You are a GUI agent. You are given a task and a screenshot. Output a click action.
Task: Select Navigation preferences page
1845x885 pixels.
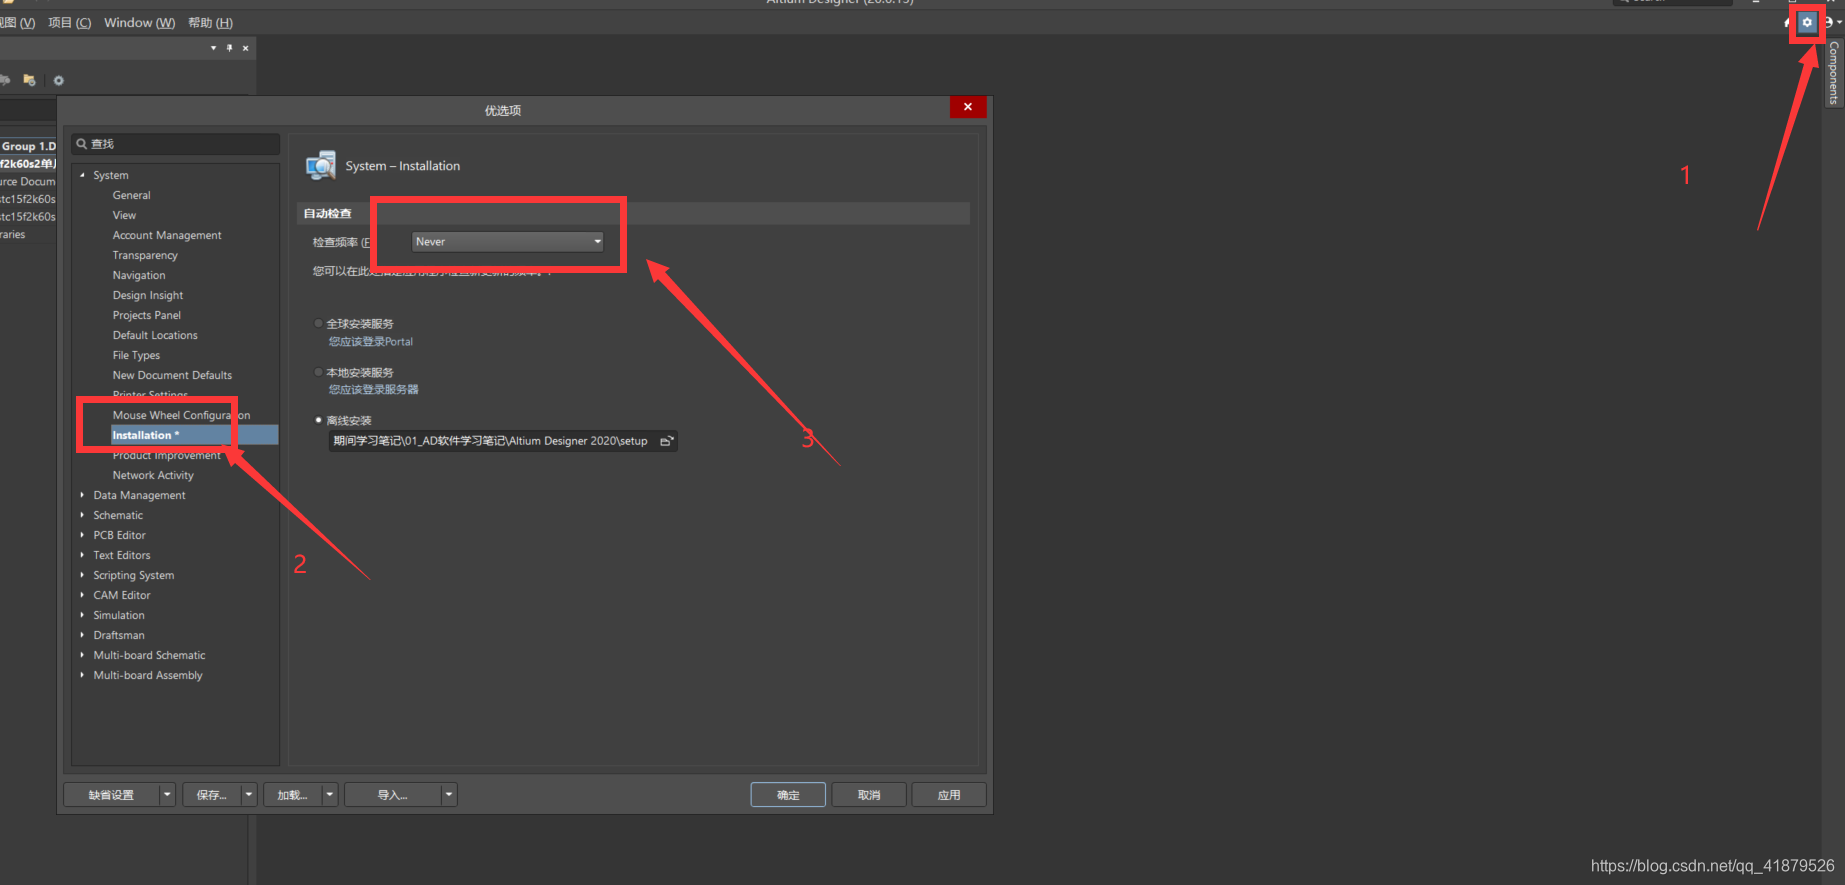(x=139, y=275)
